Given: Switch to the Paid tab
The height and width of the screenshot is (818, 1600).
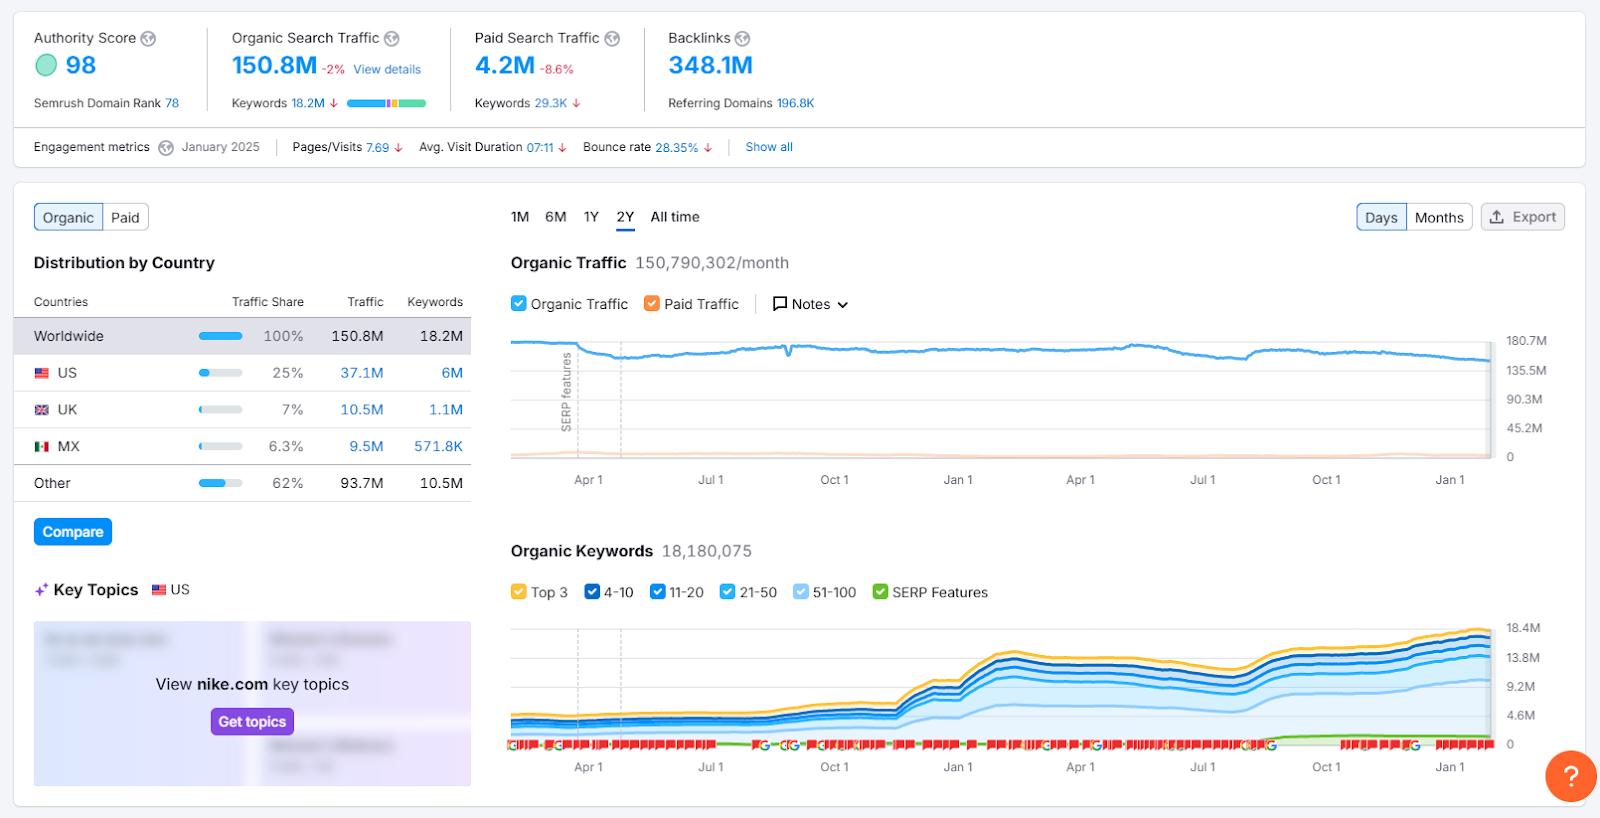Looking at the screenshot, I should pyautogui.click(x=125, y=218).
